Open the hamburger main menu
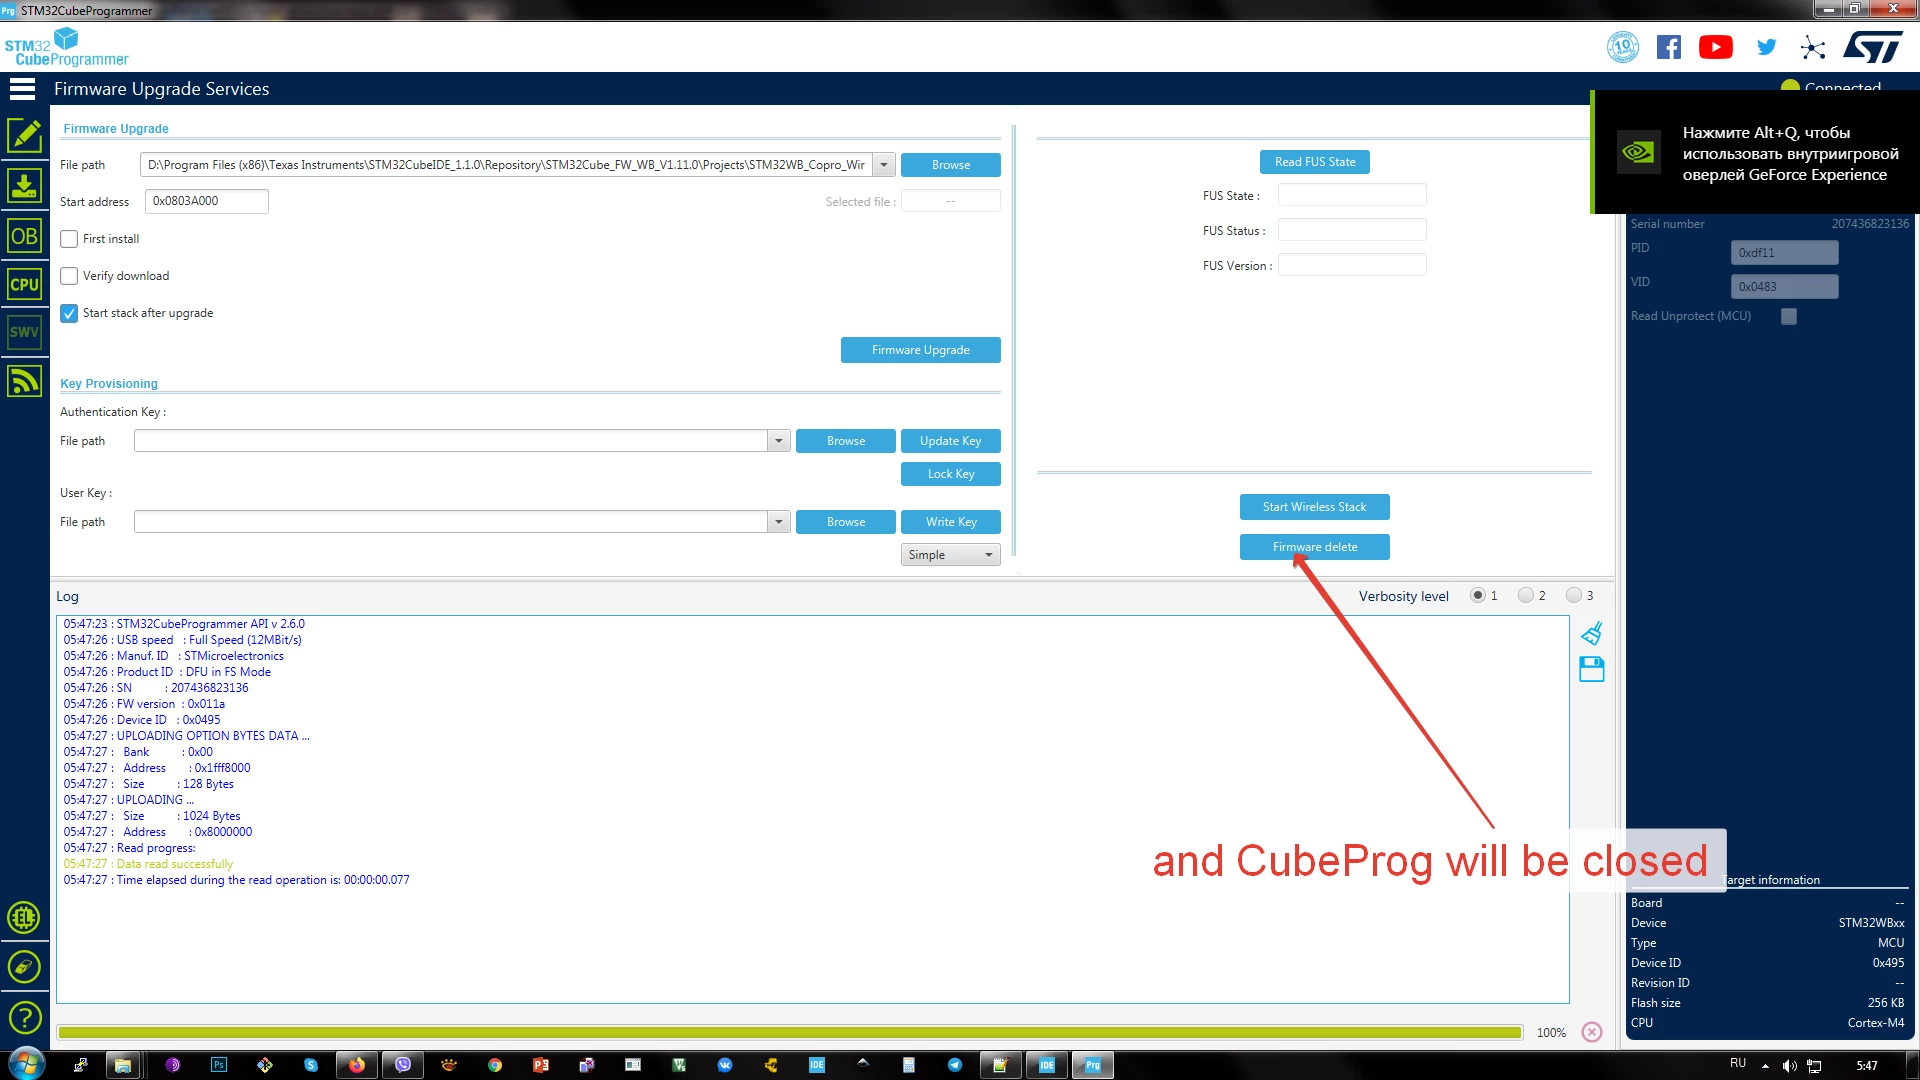Image resolution: width=1920 pixels, height=1080 pixels. [x=22, y=89]
